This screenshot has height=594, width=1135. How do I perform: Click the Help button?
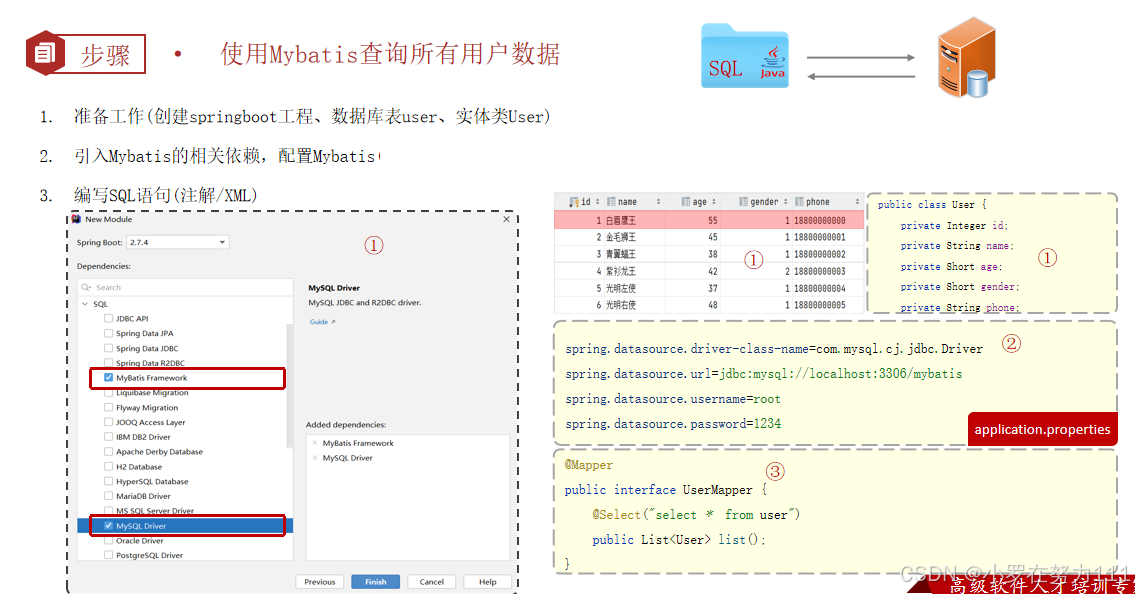tap(488, 582)
